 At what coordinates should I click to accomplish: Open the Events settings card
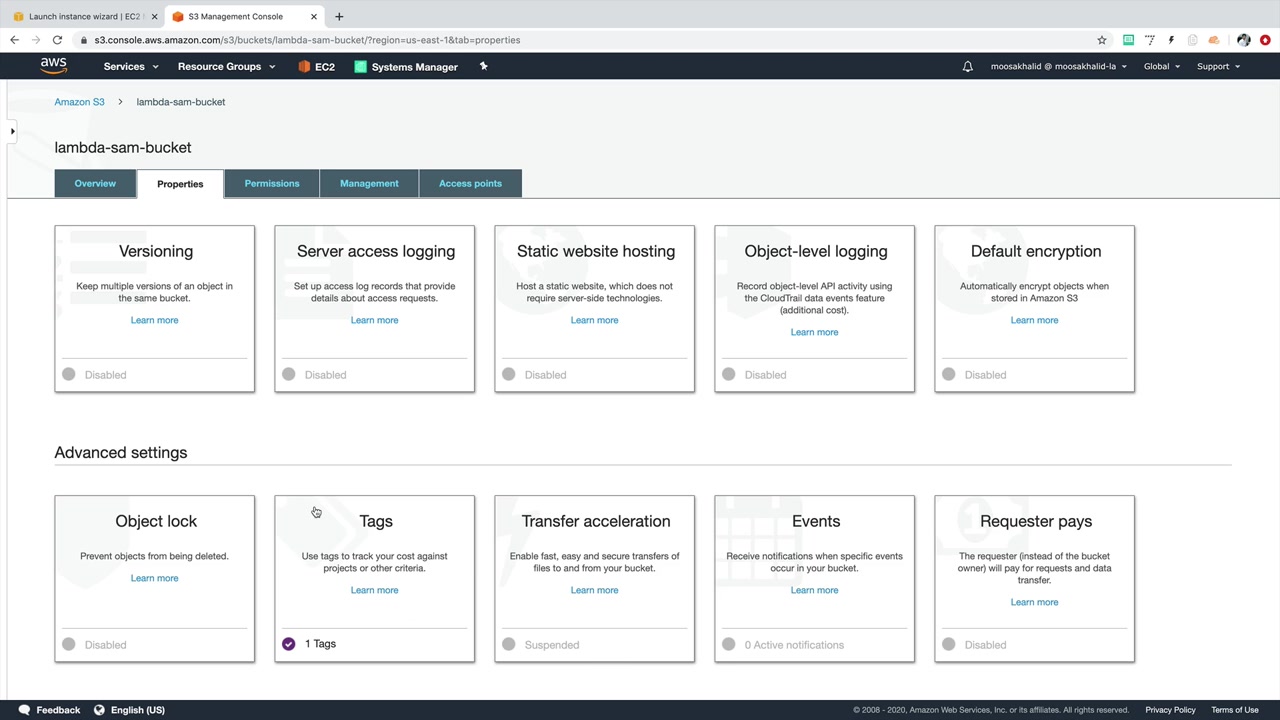point(815,521)
